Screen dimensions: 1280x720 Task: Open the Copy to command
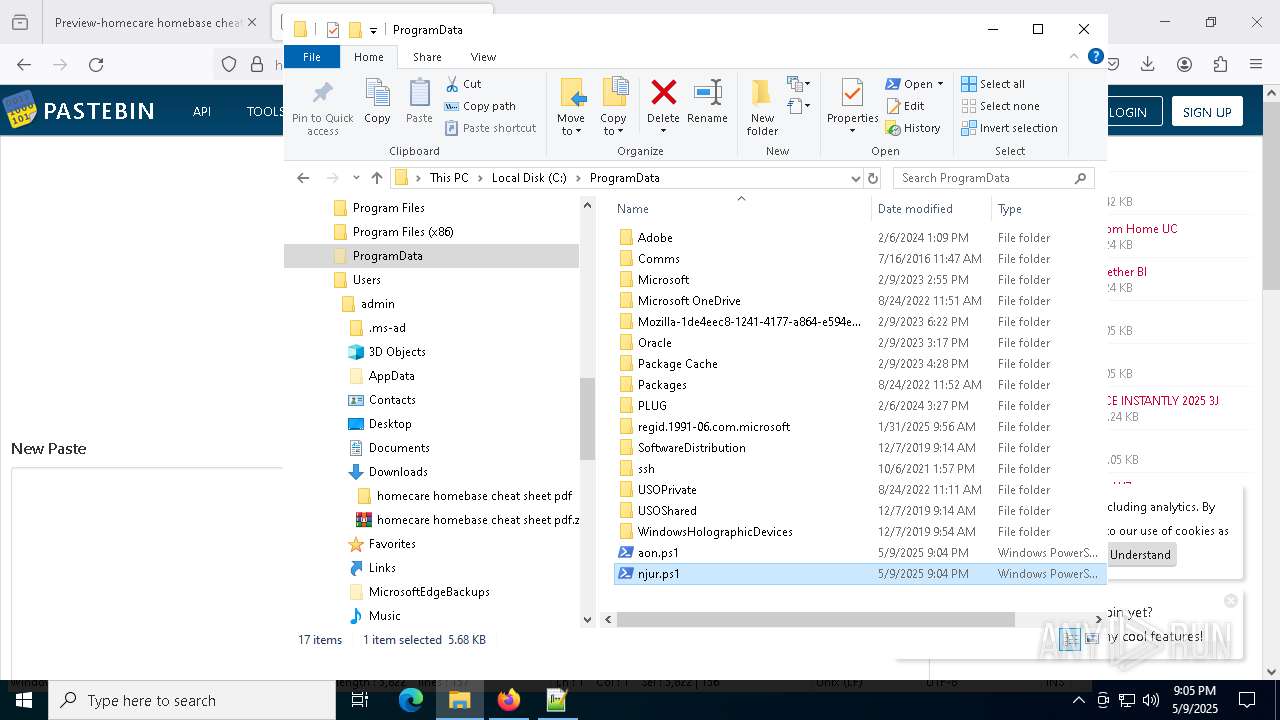point(614,106)
